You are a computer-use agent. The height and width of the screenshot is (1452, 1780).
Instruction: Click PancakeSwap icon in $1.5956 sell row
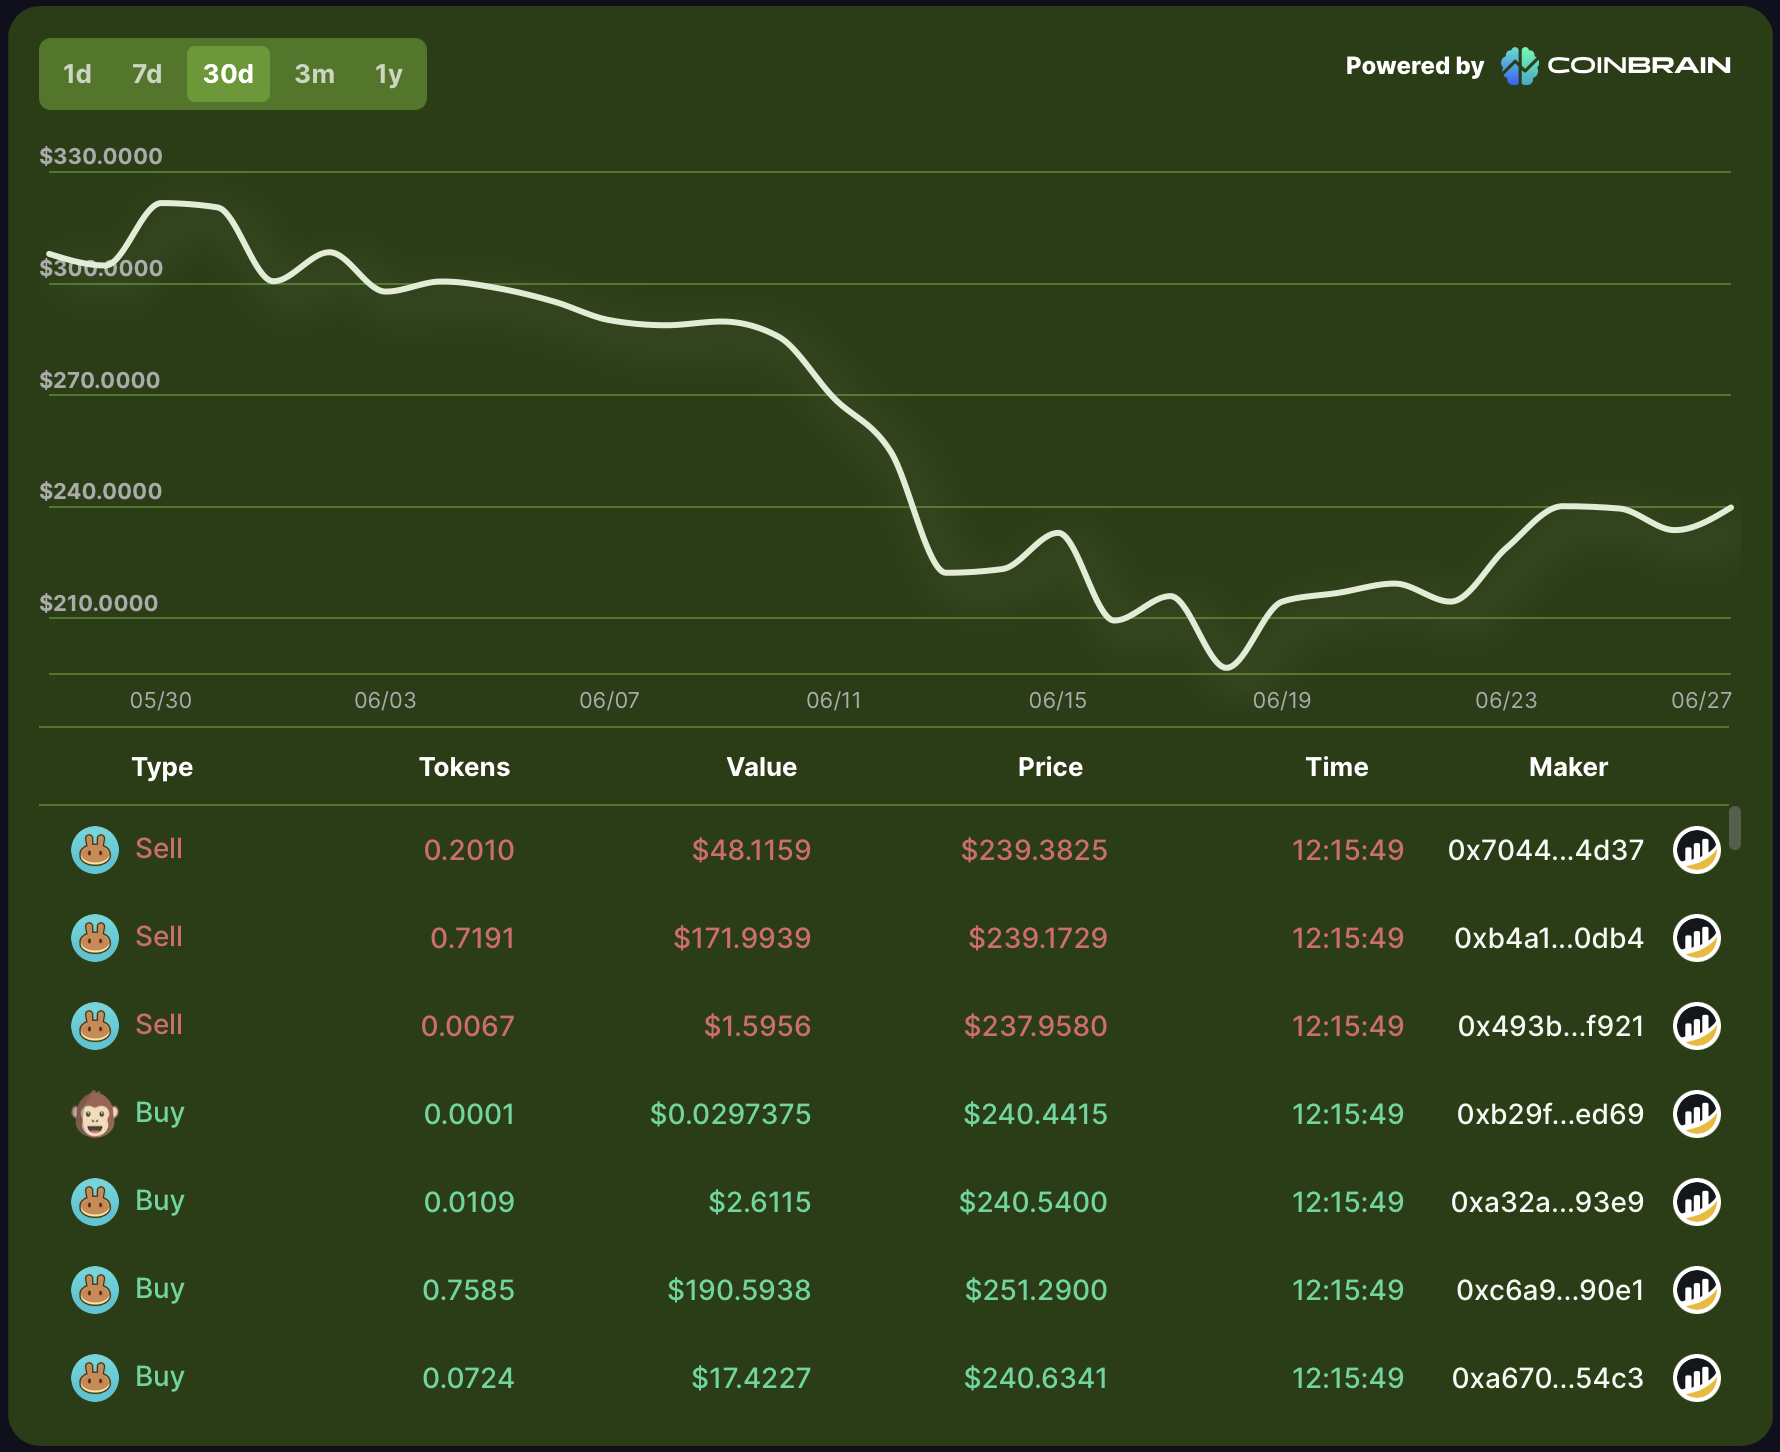click(95, 1026)
